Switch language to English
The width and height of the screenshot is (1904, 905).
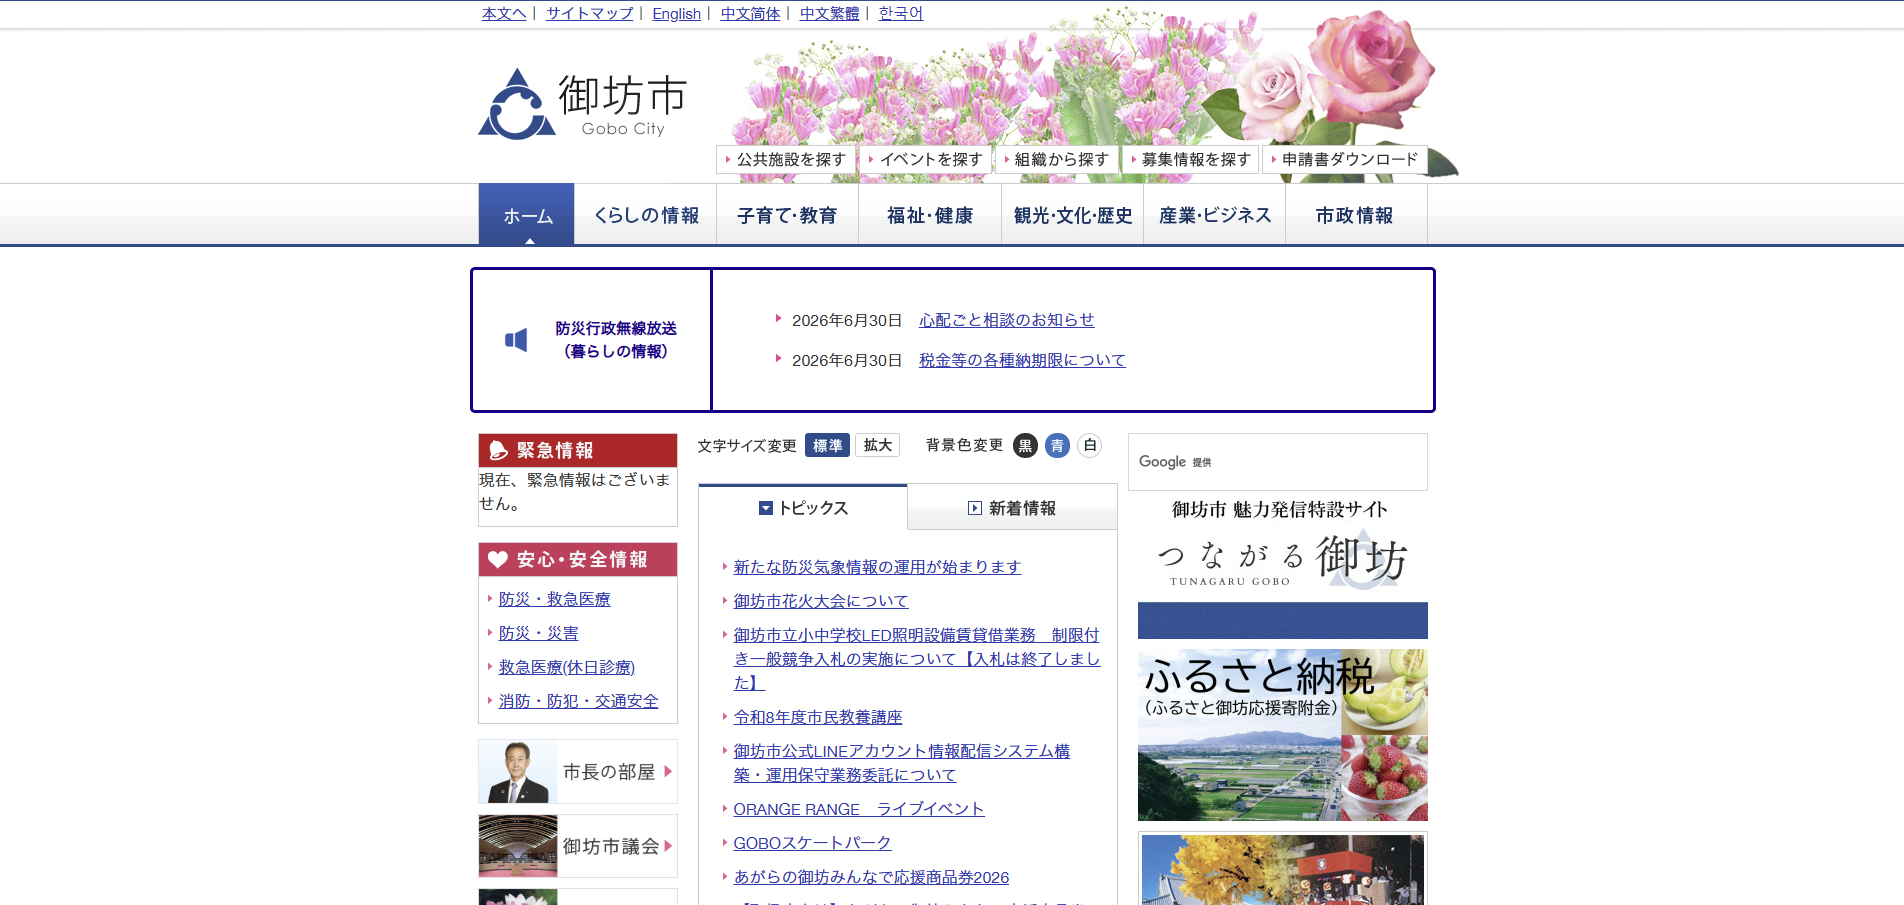(x=677, y=13)
